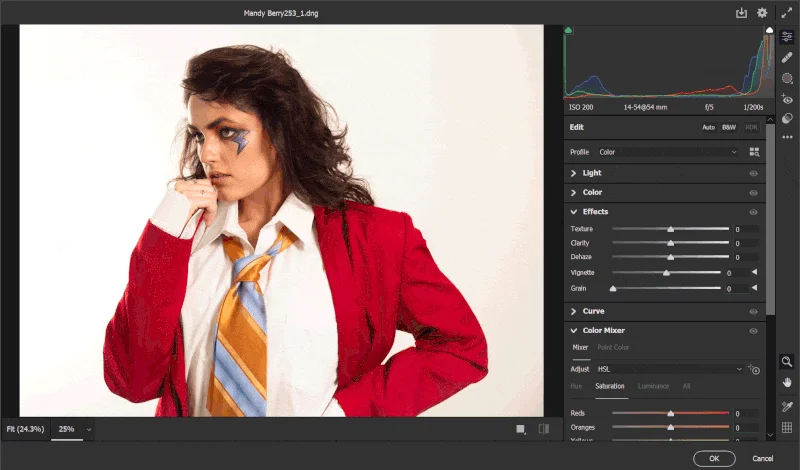Click the before/after view toggle icon

[x=520, y=430]
